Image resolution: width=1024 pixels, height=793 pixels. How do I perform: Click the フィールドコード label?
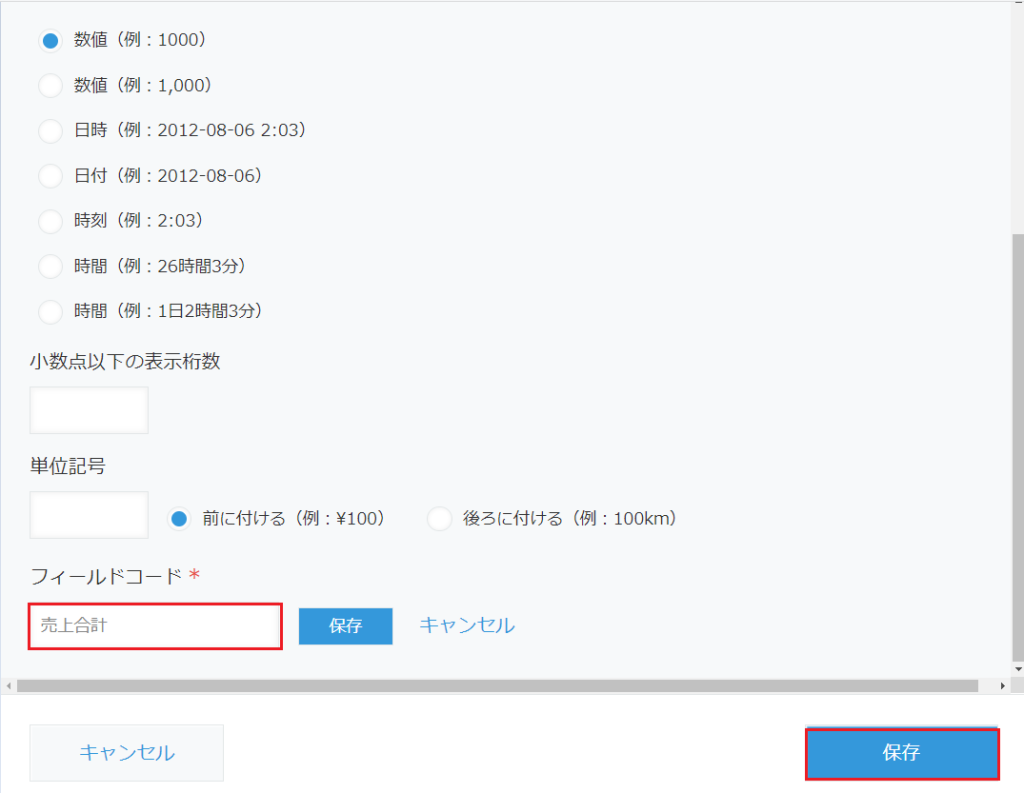tap(106, 576)
